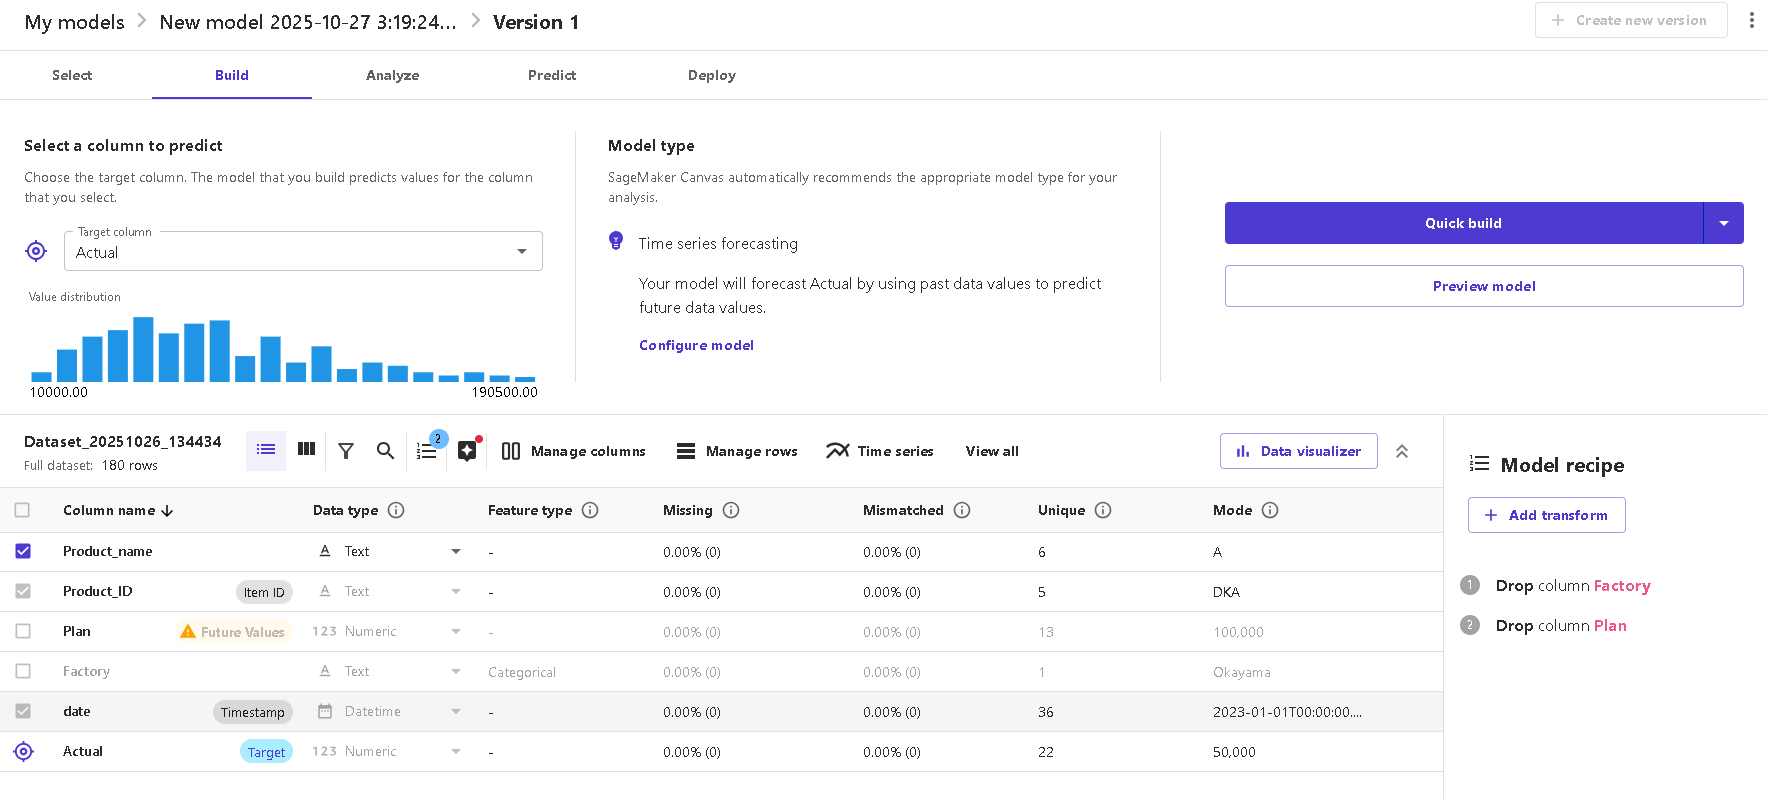This screenshot has height=799, width=1767.
Task: Open model recipe steps list icon
Action: 427,451
